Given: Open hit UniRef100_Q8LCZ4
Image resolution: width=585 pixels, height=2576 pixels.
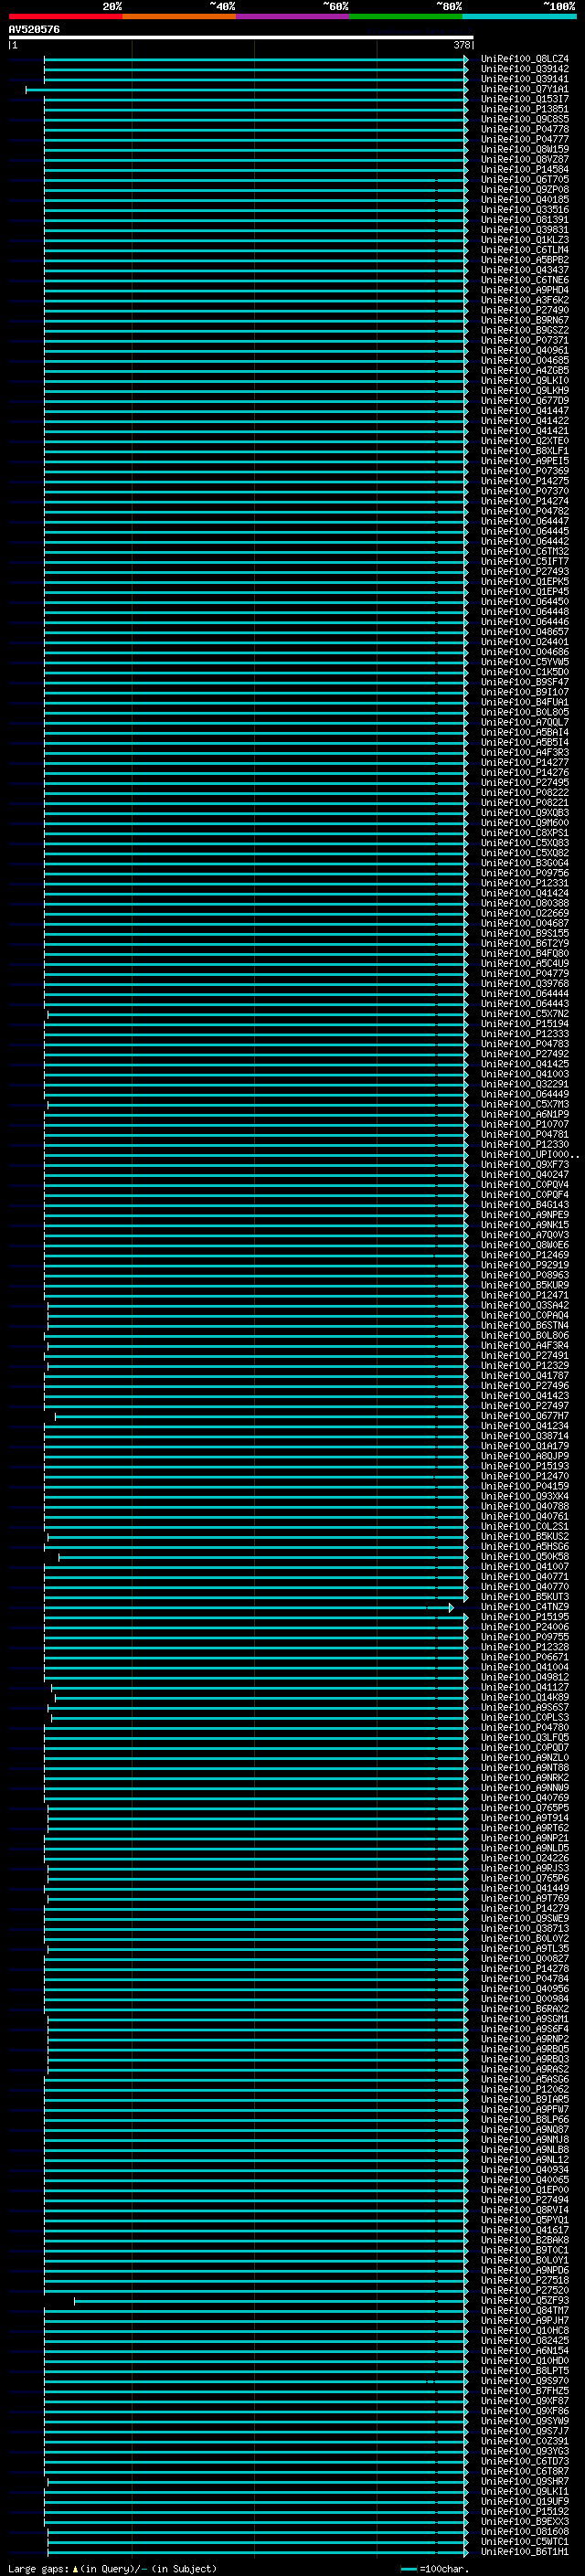Looking at the screenshot, I should click(x=525, y=59).
